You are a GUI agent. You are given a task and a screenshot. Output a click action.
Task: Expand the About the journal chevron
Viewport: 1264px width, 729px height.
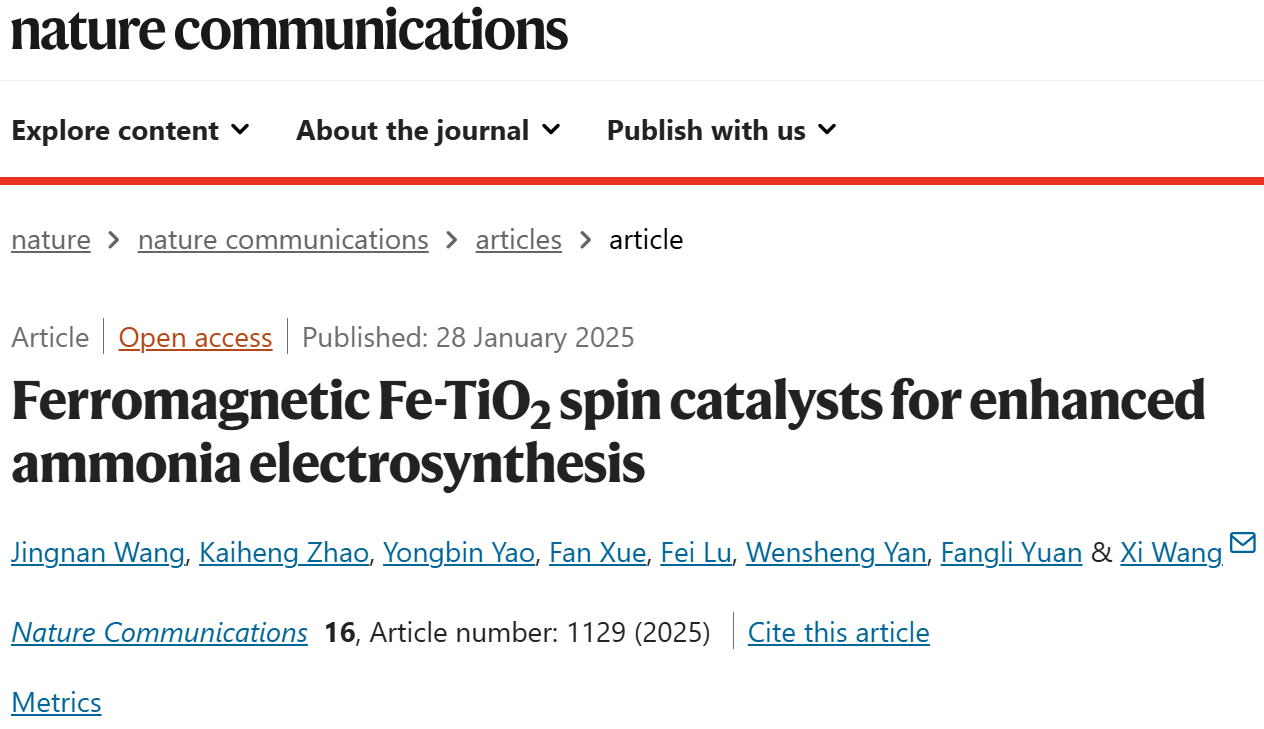click(x=551, y=130)
